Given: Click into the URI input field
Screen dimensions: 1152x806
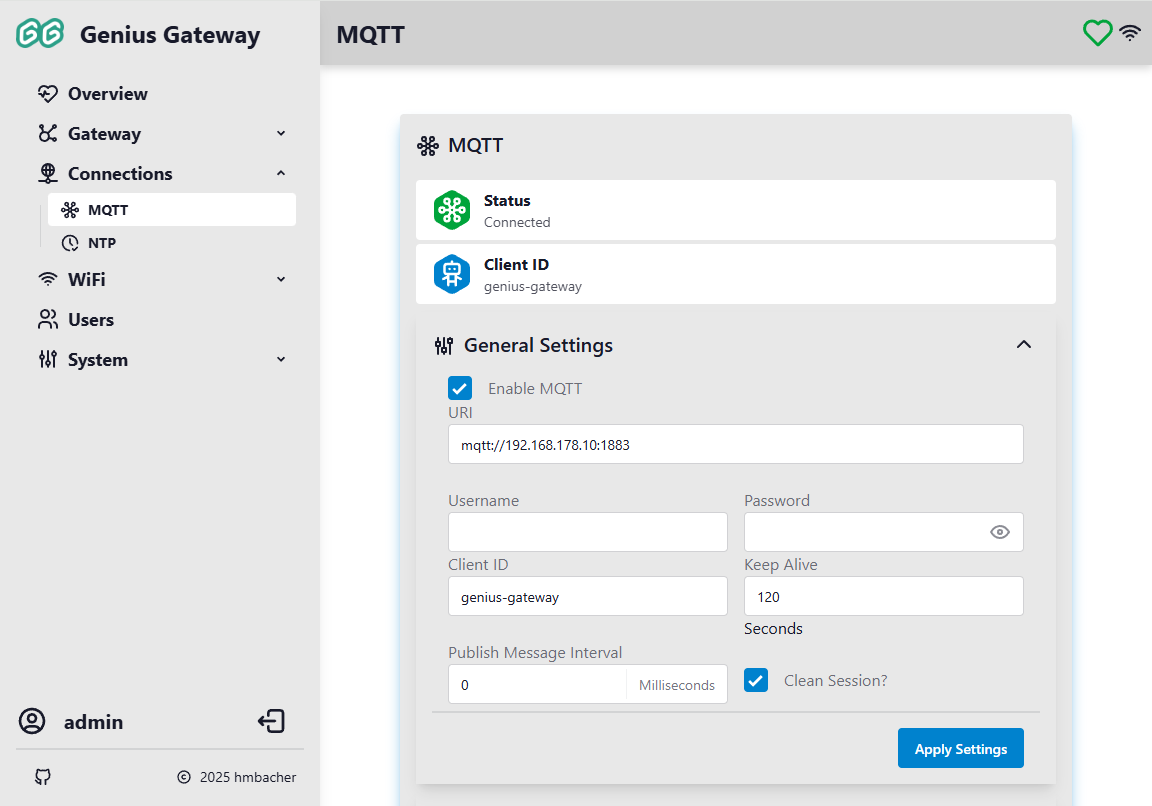Looking at the screenshot, I should point(735,444).
